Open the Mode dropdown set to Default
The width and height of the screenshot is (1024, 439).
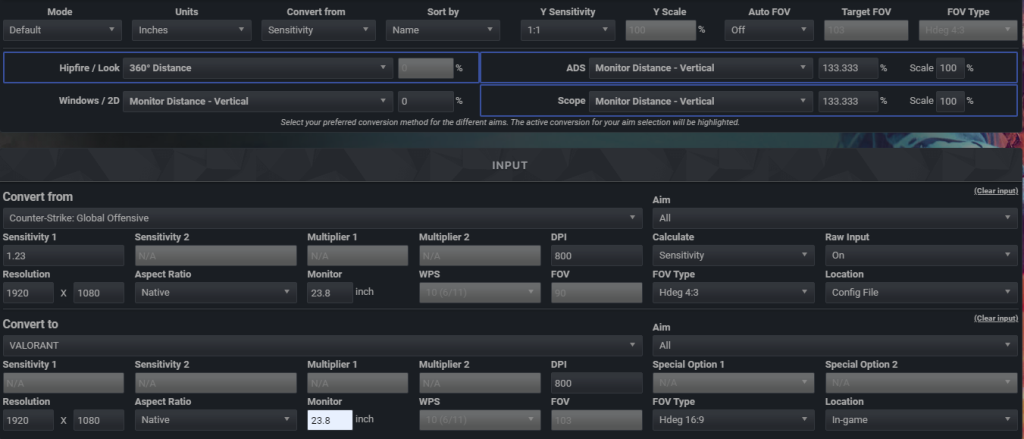point(62,30)
